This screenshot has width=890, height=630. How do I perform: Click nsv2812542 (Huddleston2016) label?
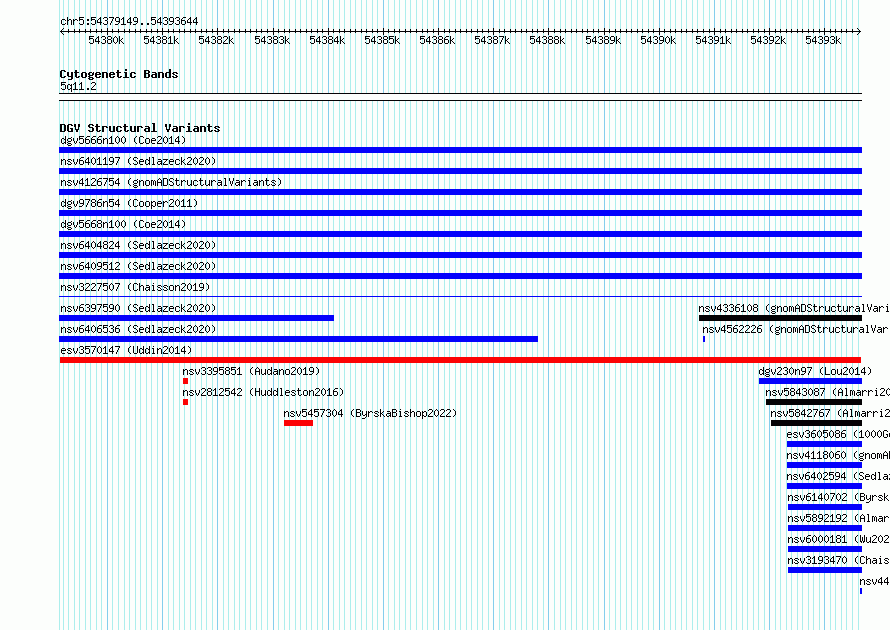(x=263, y=392)
